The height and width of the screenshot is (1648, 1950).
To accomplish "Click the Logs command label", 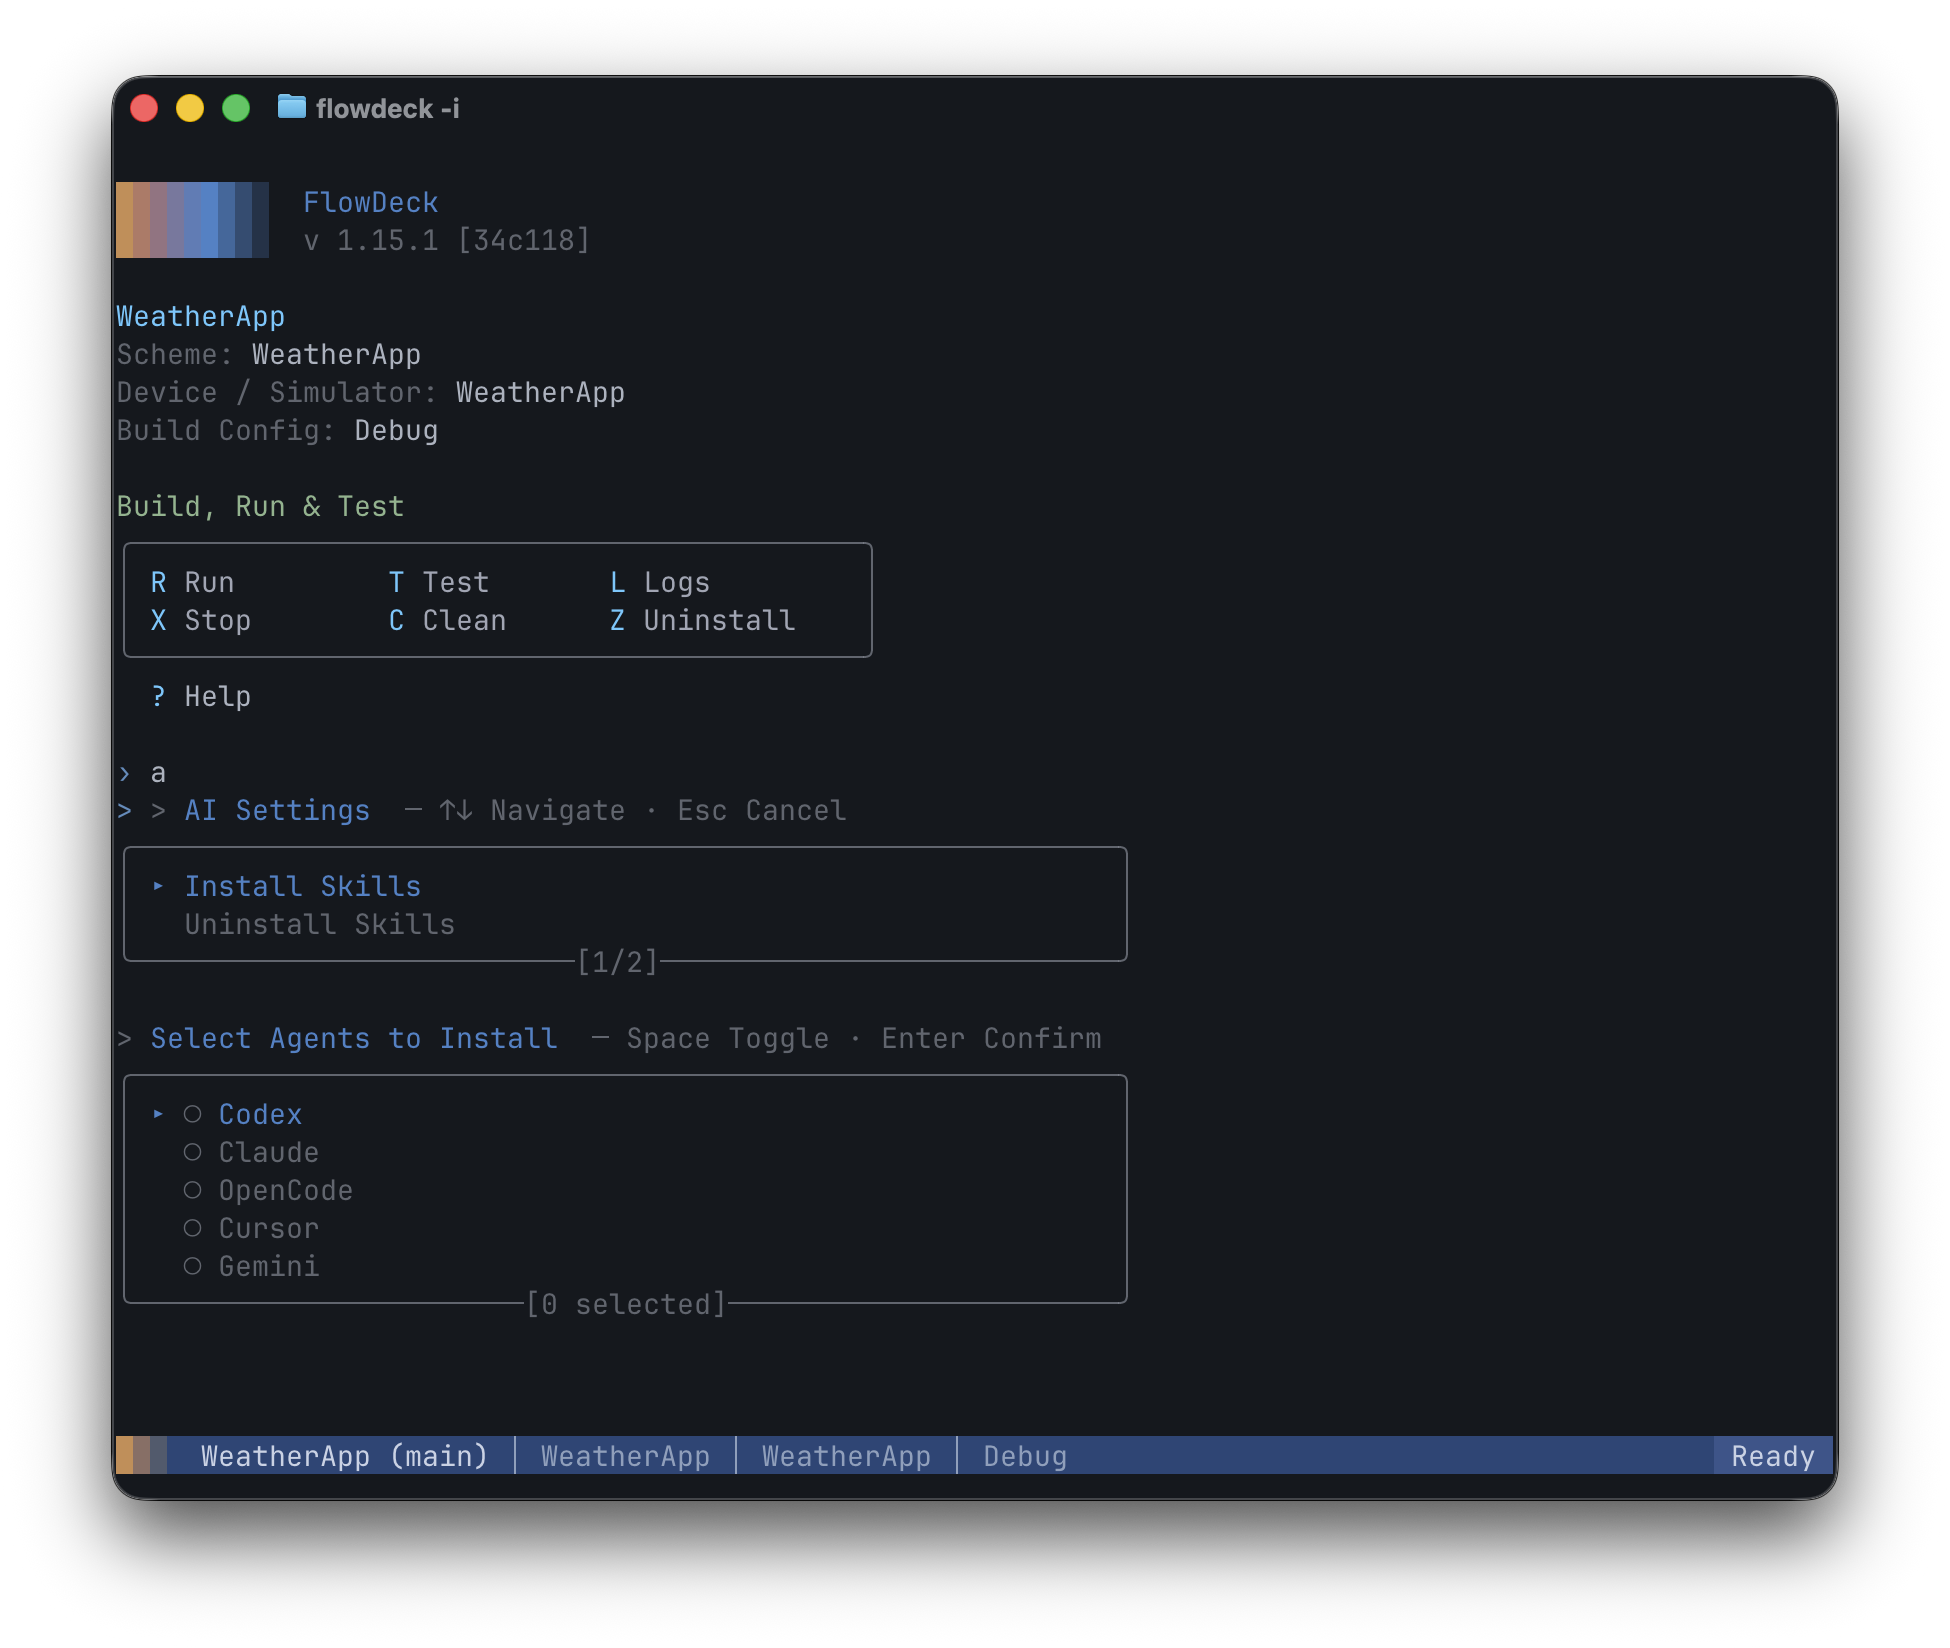I will pos(677,583).
